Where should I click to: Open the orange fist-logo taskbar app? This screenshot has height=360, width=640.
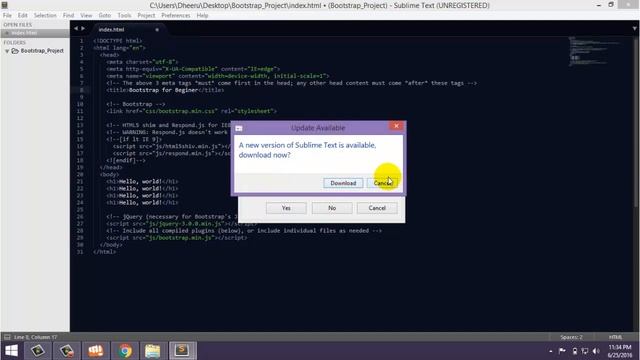point(96,351)
